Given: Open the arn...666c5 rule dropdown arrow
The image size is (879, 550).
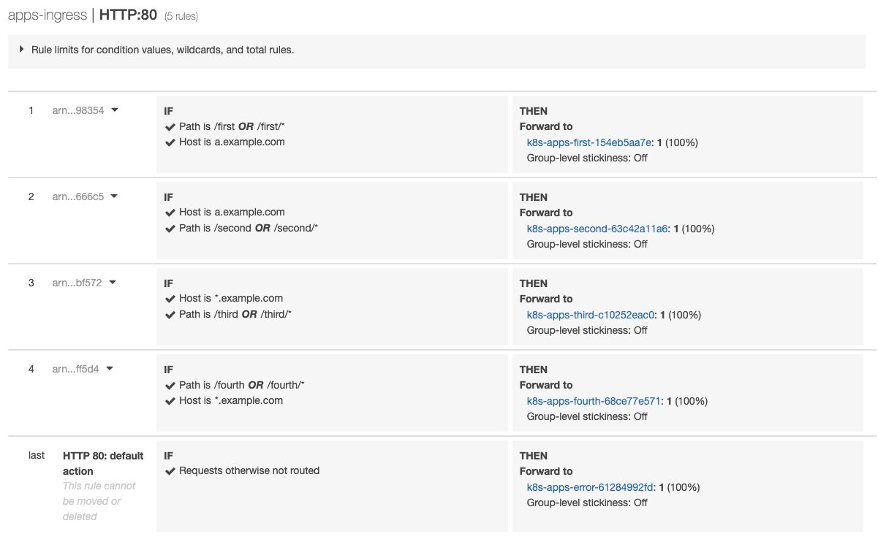Looking at the screenshot, I should click(114, 196).
